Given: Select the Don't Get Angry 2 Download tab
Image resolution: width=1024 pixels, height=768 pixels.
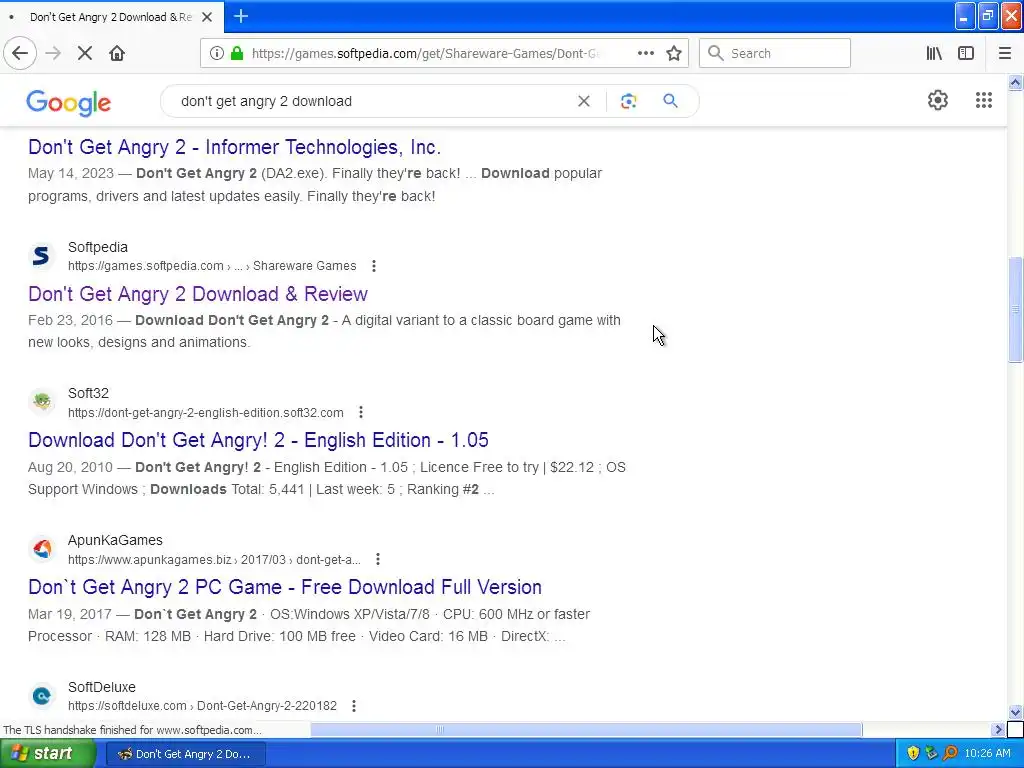Looking at the screenshot, I should pos(111,17).
